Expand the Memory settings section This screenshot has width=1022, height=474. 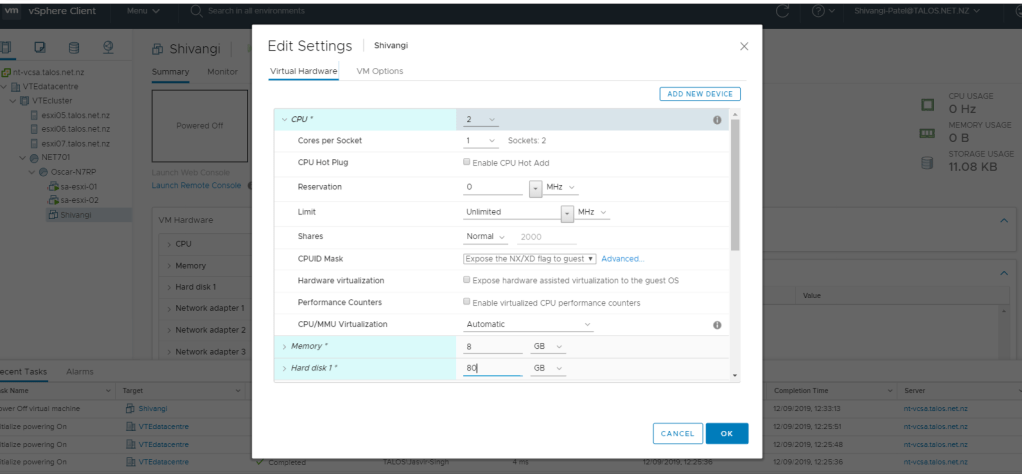click(x=285, y=346)
